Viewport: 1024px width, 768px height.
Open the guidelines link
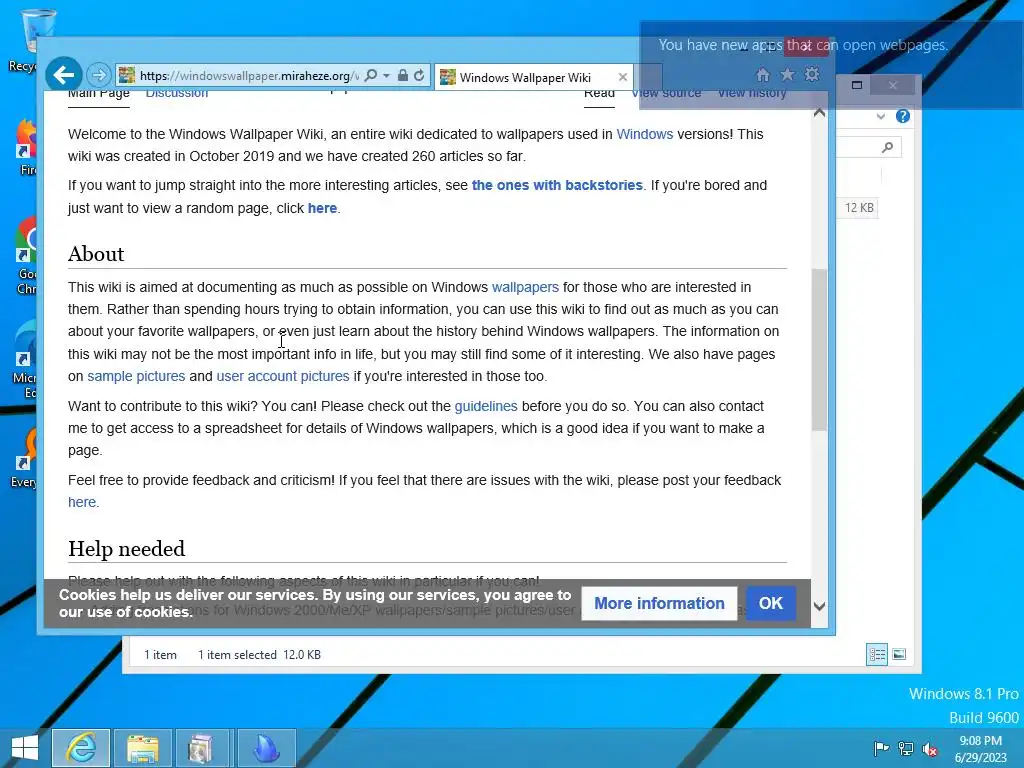pos(486,406)
